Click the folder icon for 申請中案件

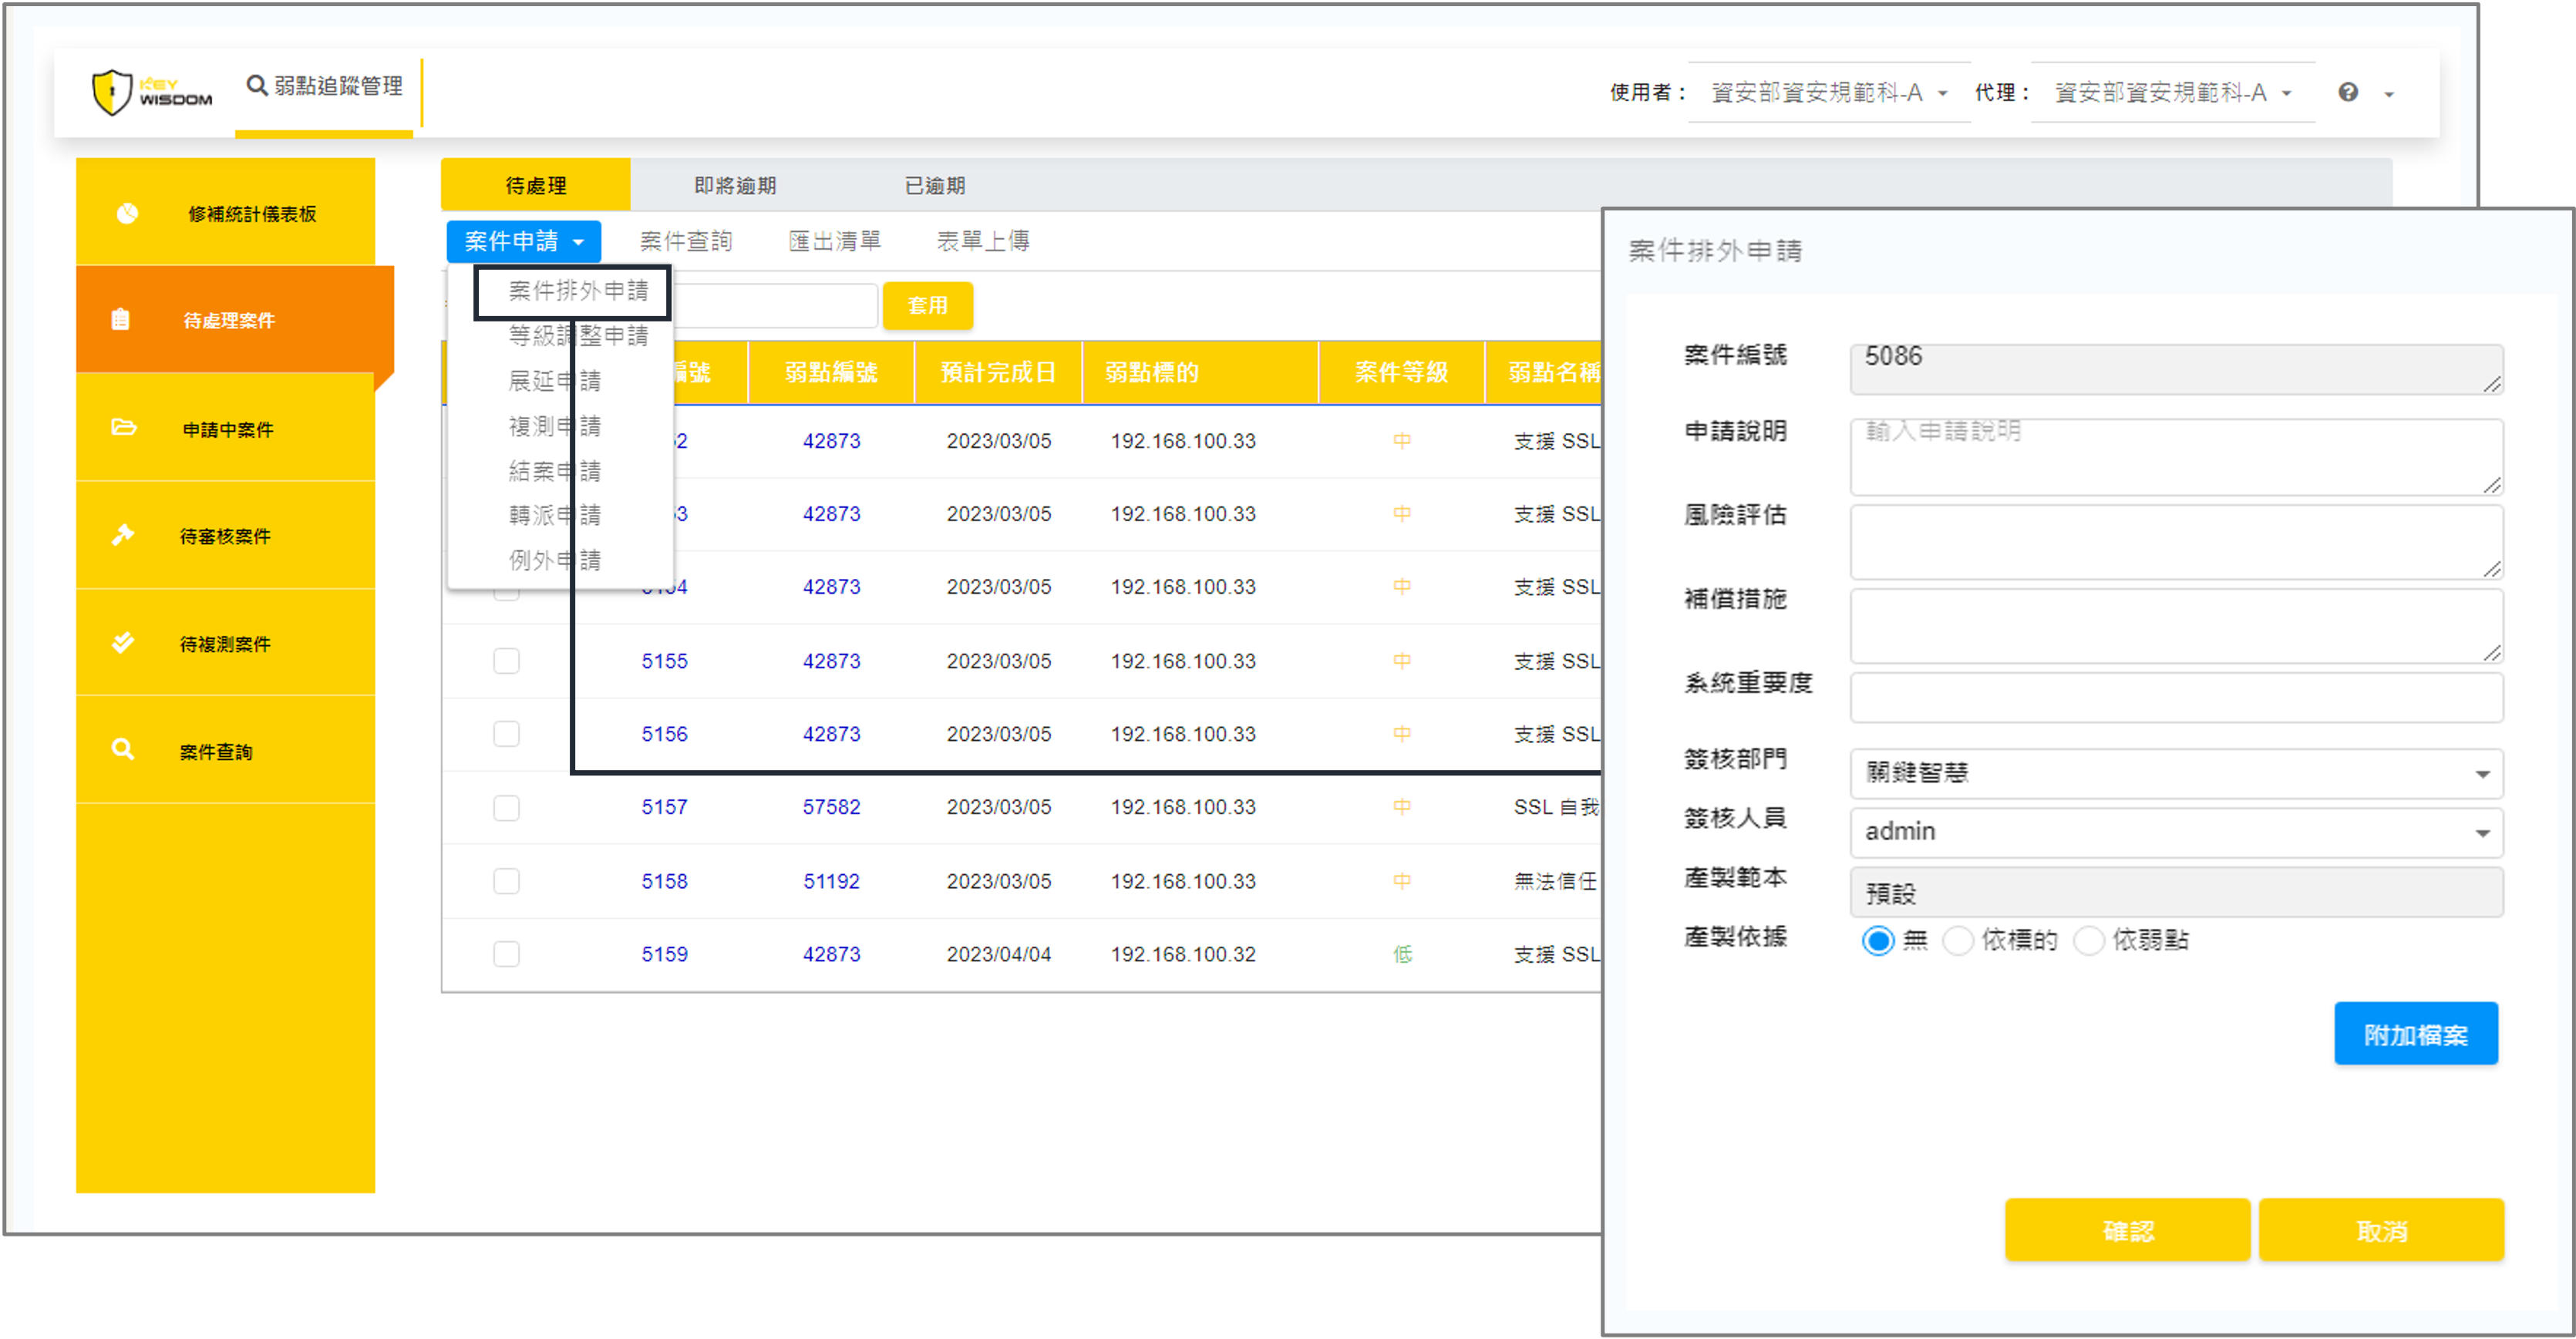pyautogui.click(x=123, y=428)
